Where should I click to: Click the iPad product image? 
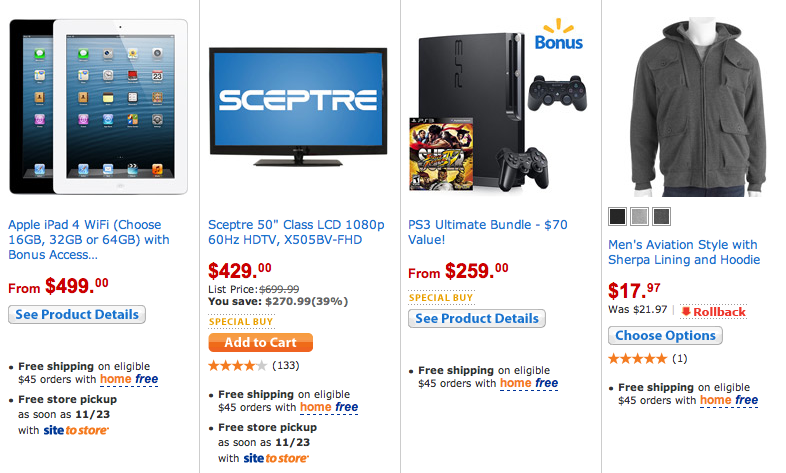pyautogui.click(x=99, y=107)
